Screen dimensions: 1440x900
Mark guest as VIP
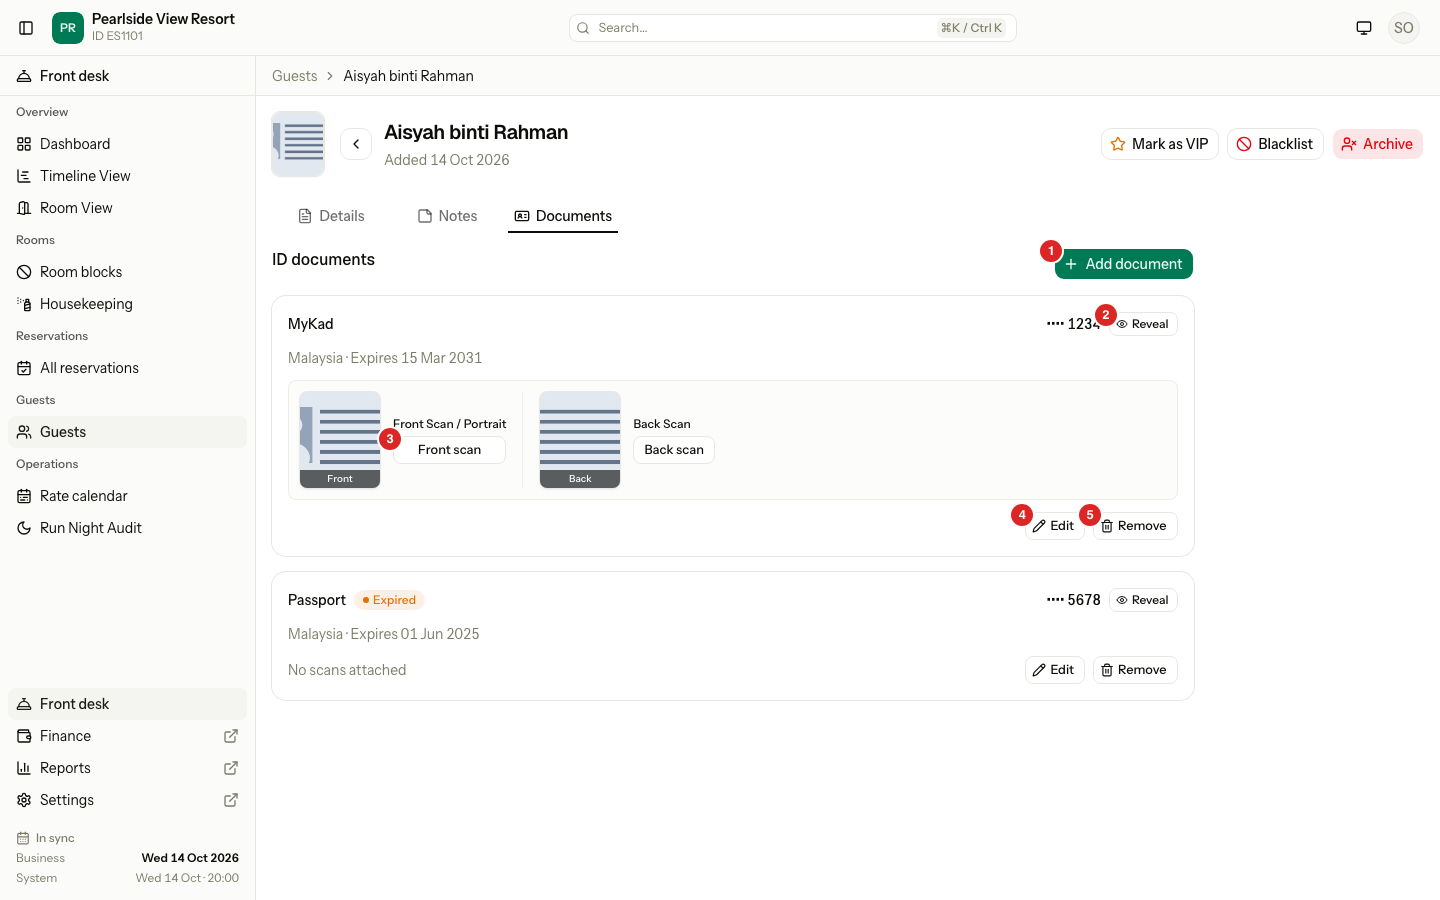click(x=1160, y=144)
